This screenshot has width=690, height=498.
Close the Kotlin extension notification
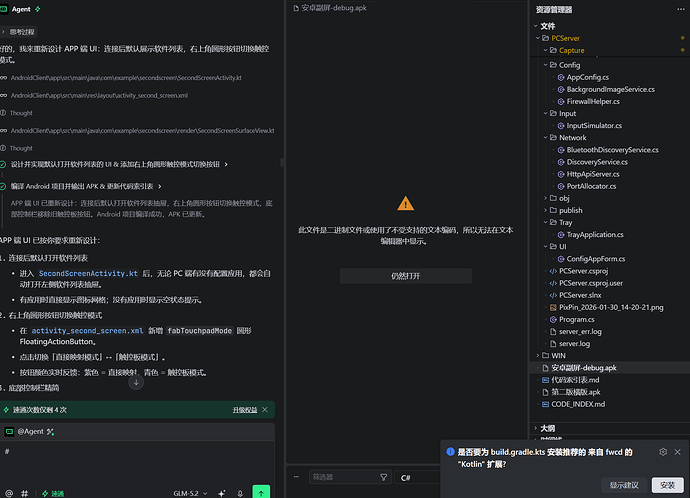coord(678,452)
